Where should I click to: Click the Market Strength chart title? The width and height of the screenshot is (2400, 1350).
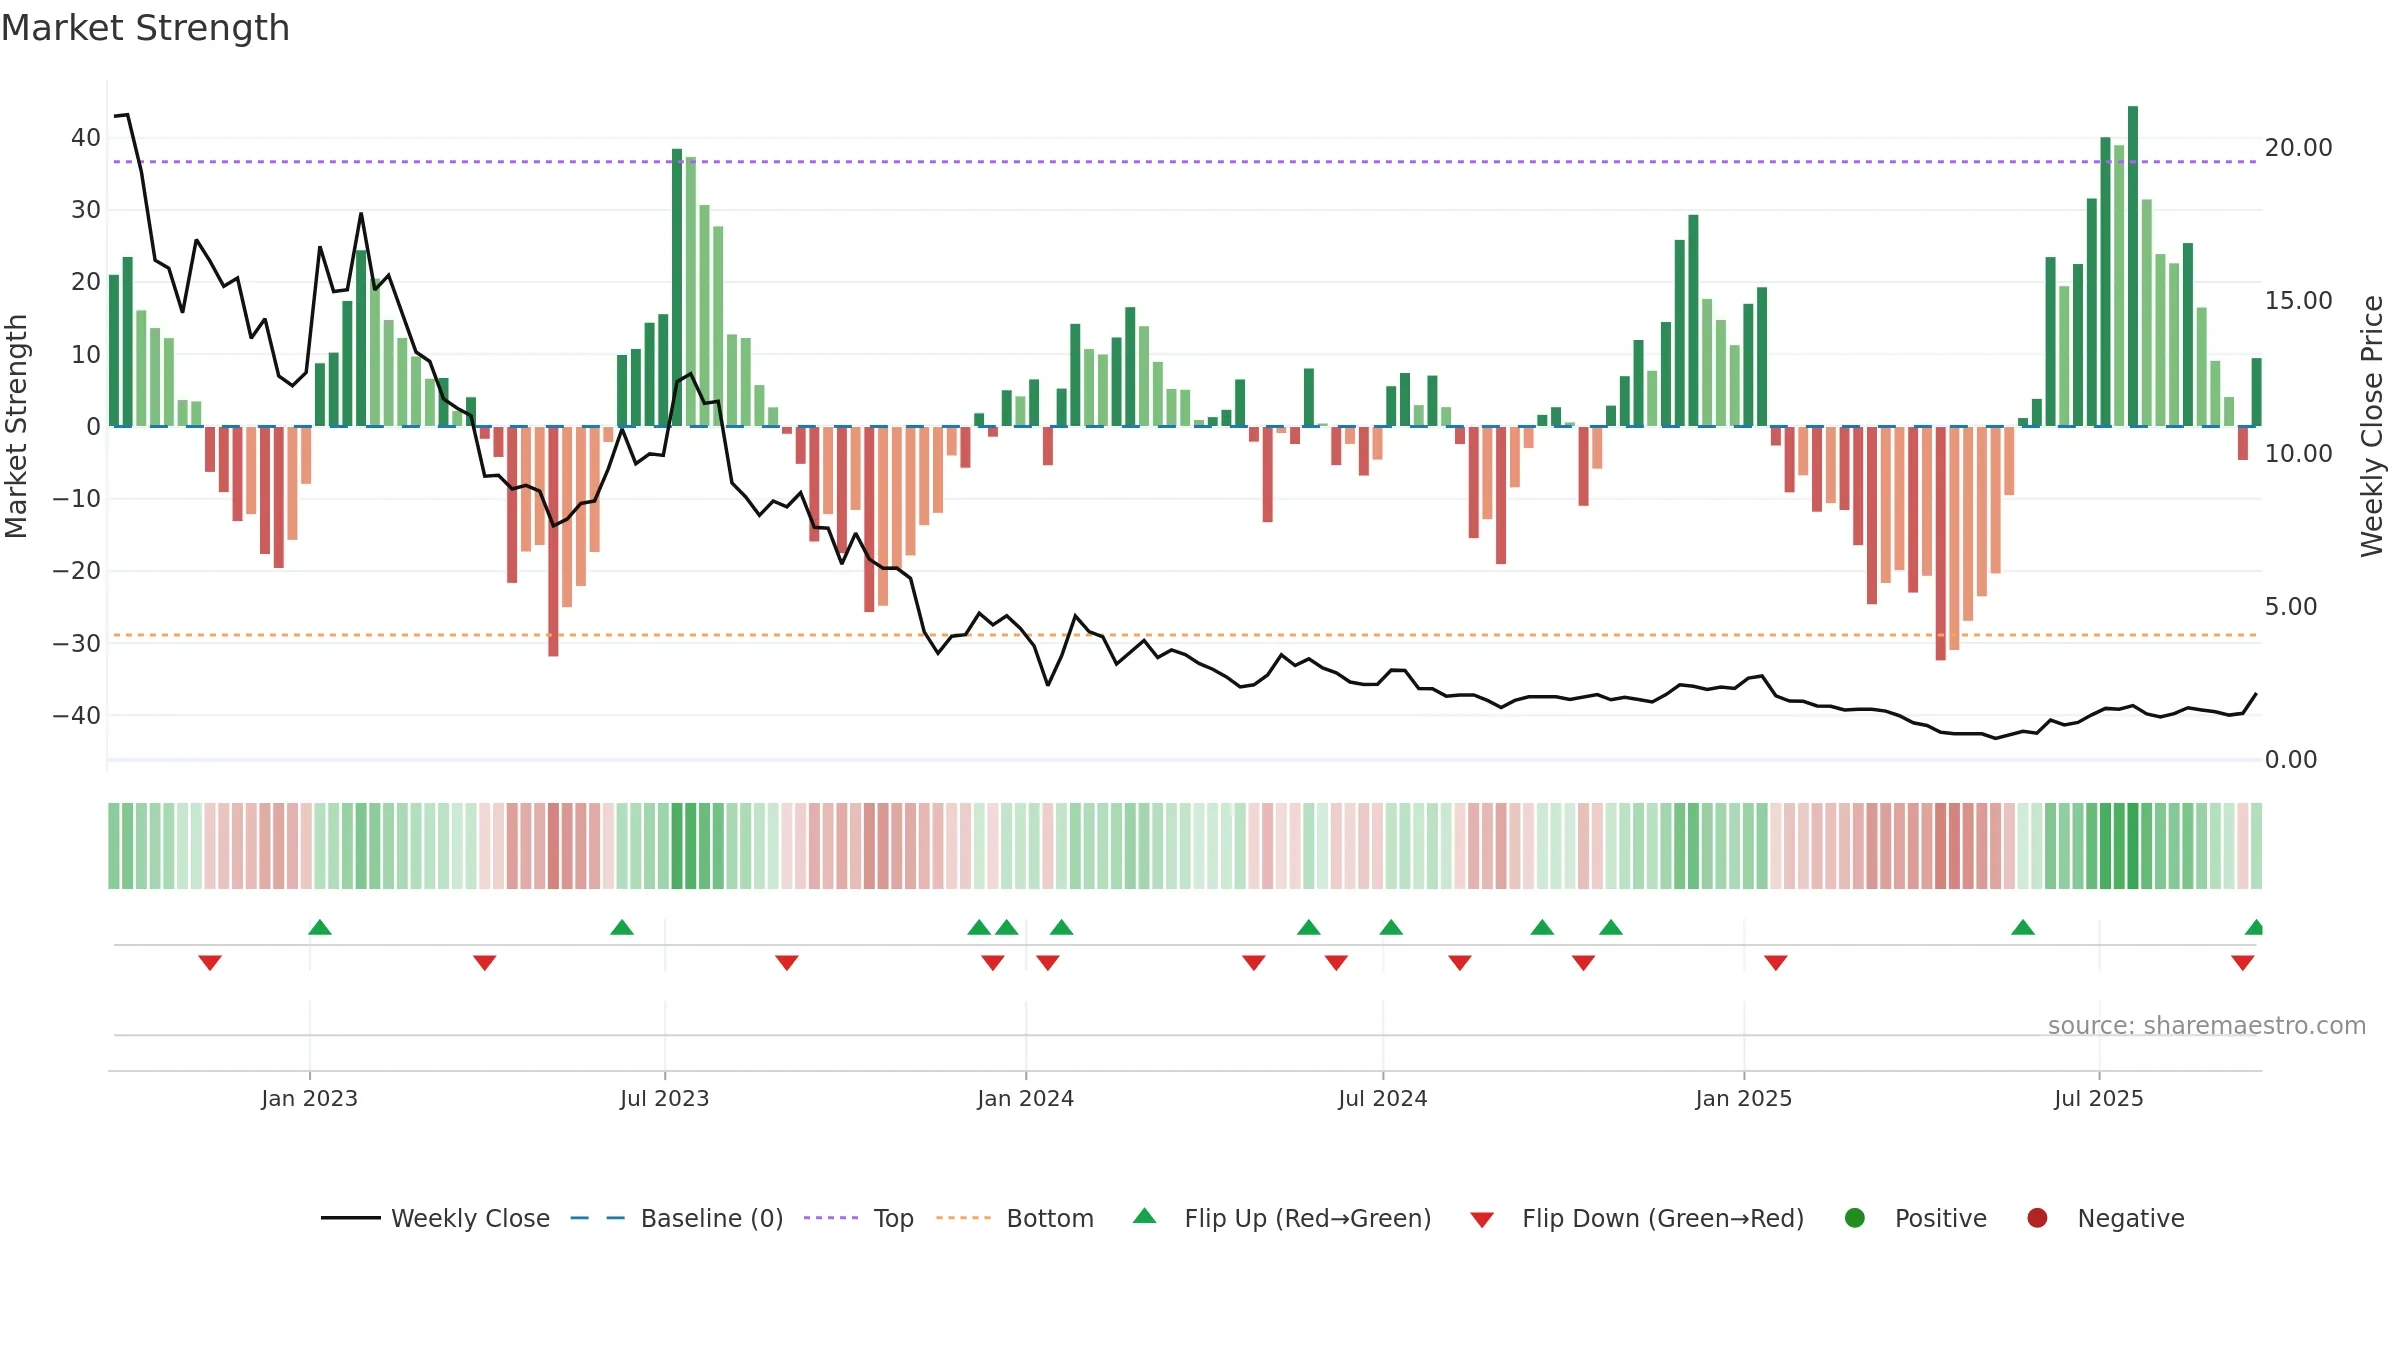(145, 28)
